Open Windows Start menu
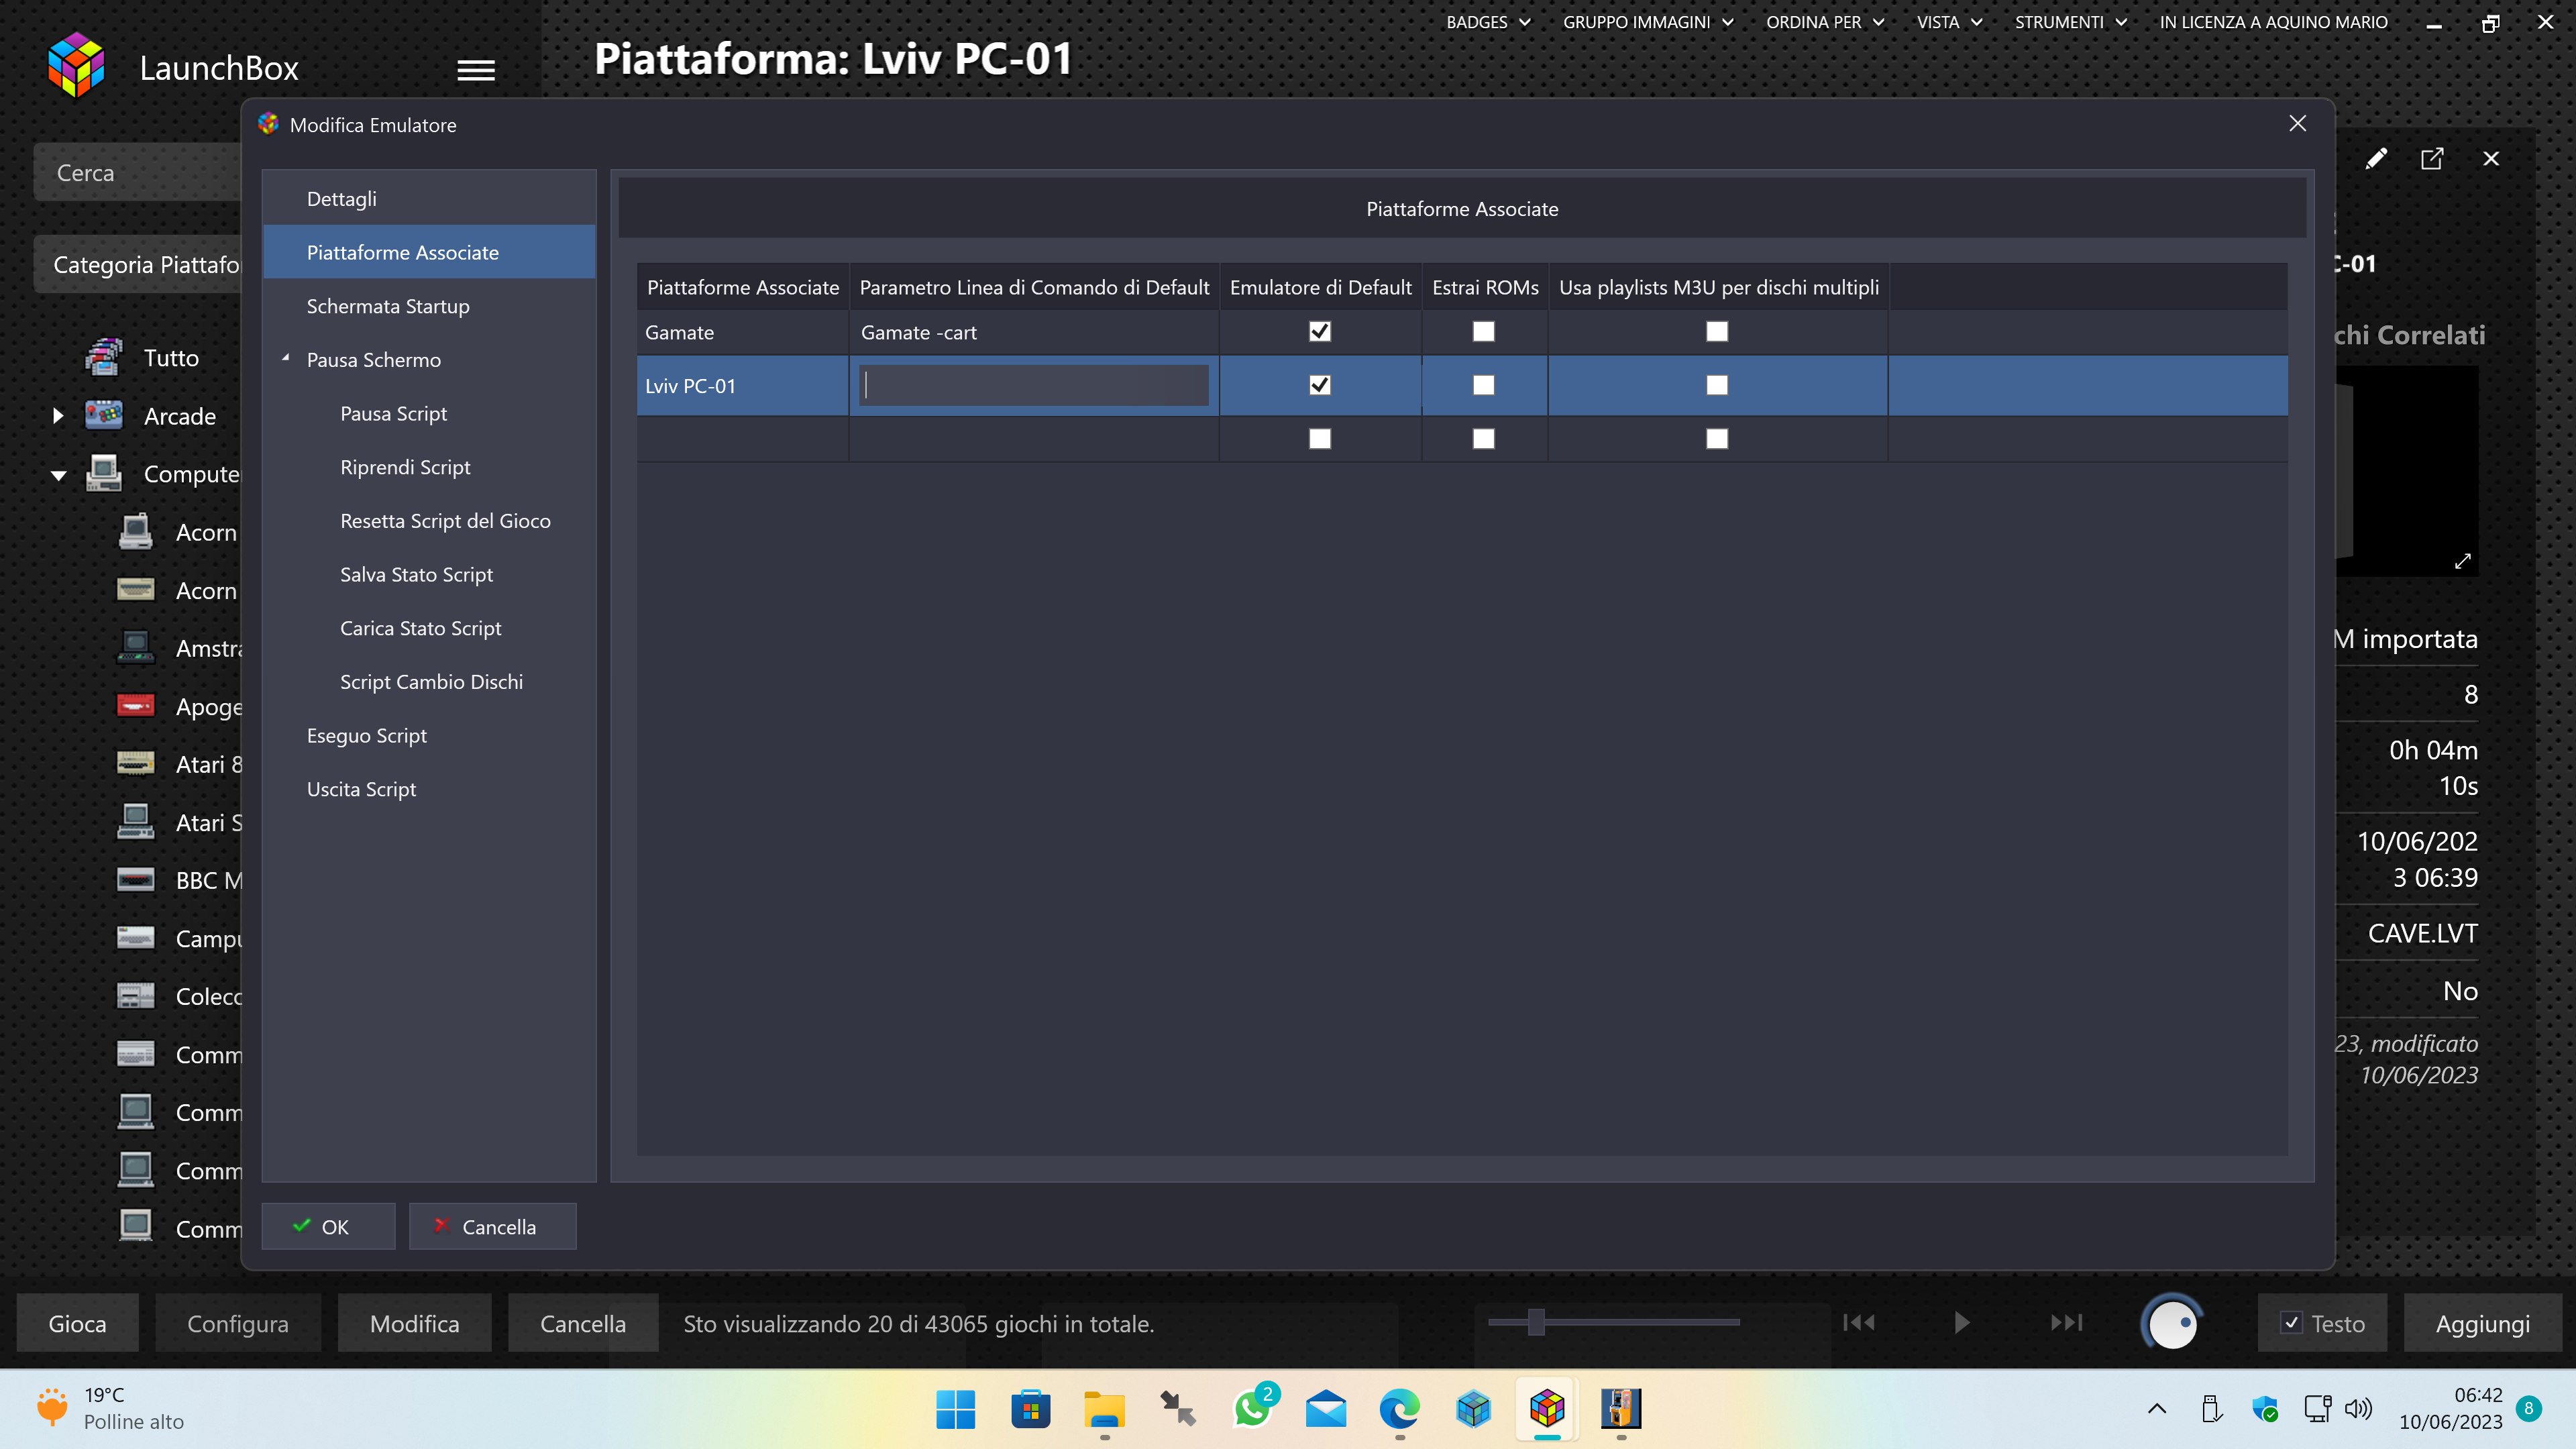The image size is (2576, 1449). pos(955,1409)
